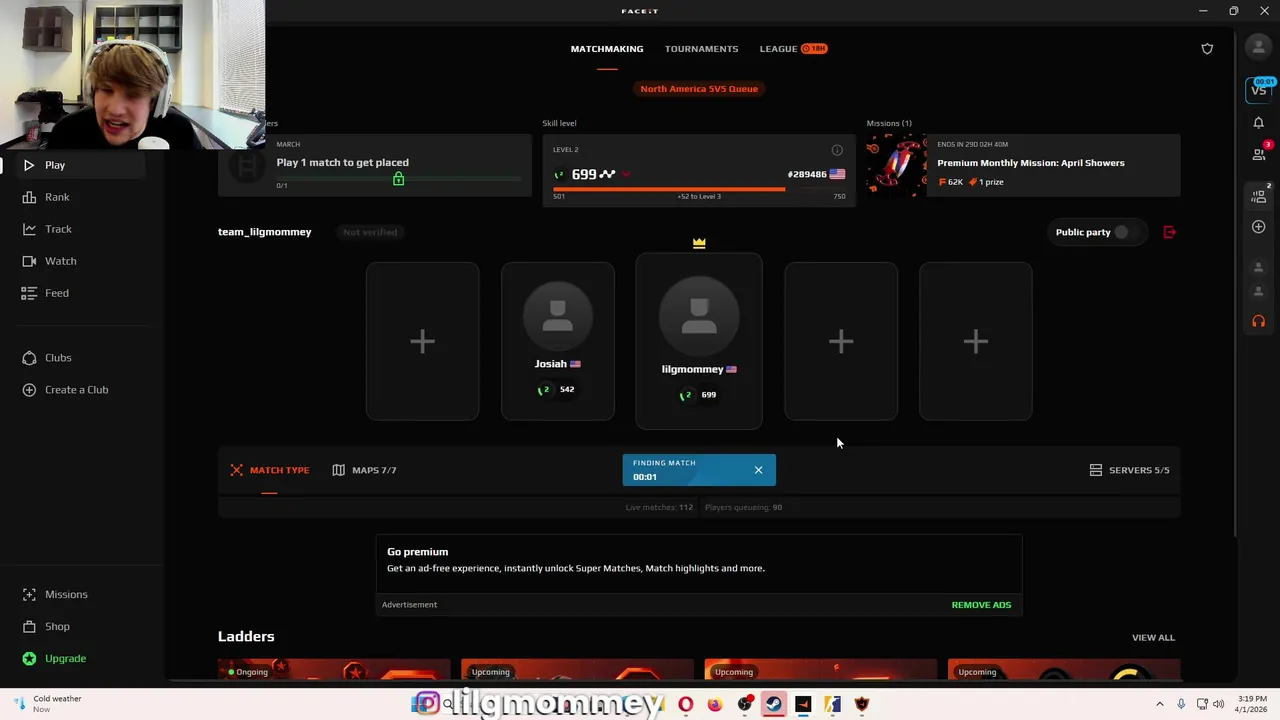Open the party chat icon with badge 2
The image size is (1280, 720).
pyautogui.click(x=1259, y=195)
